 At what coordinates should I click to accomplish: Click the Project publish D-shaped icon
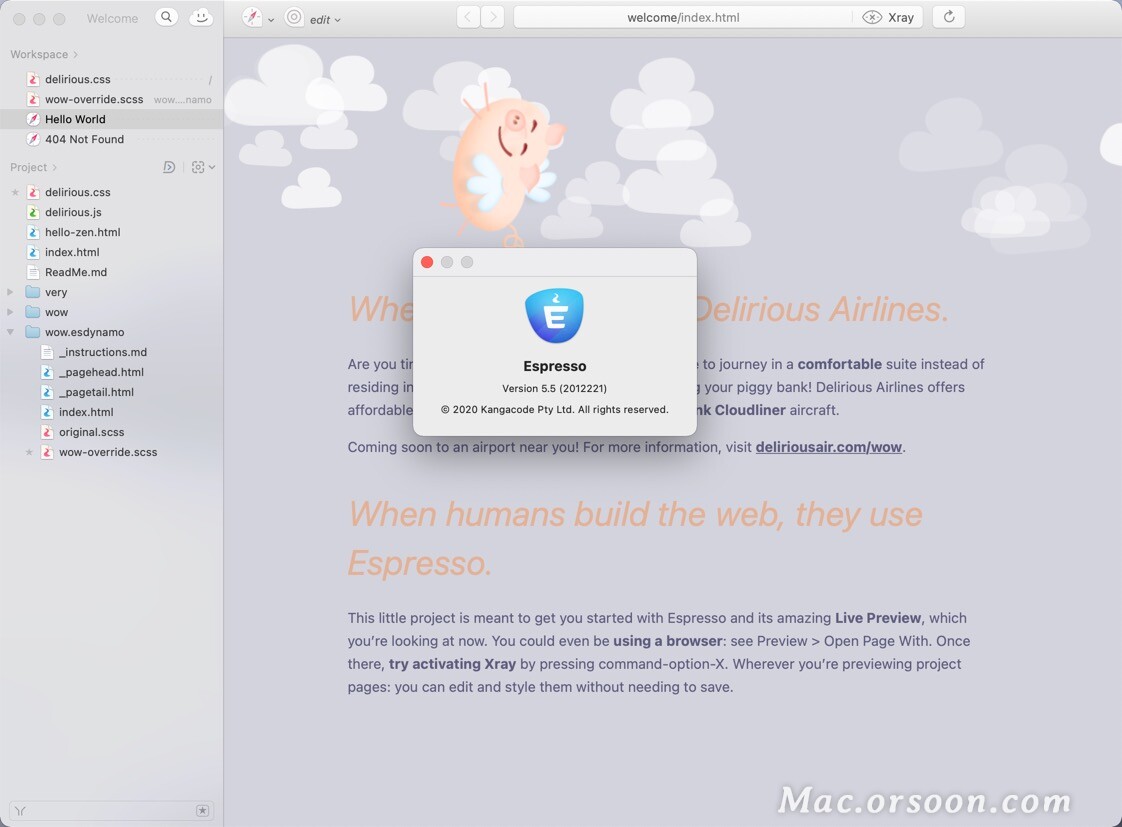click(x=169, y=167)
